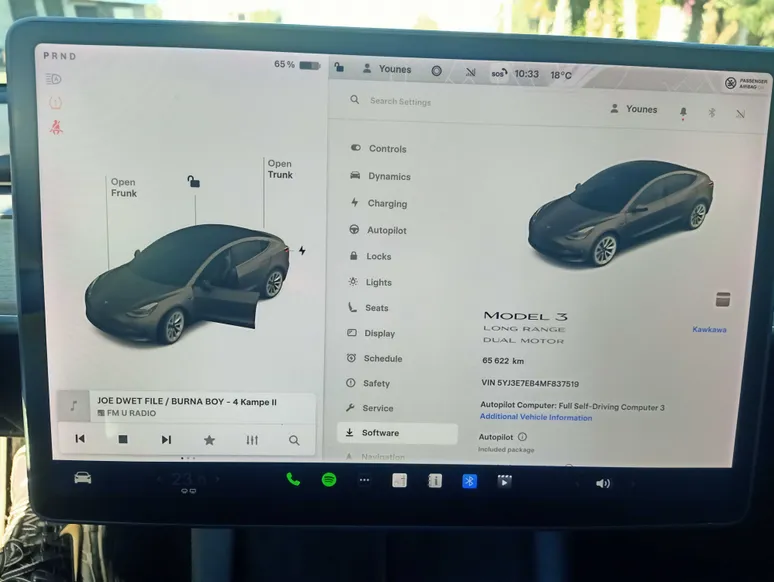Select Charging in the settings menu
774x582 pixels.
tap(379, 203)
